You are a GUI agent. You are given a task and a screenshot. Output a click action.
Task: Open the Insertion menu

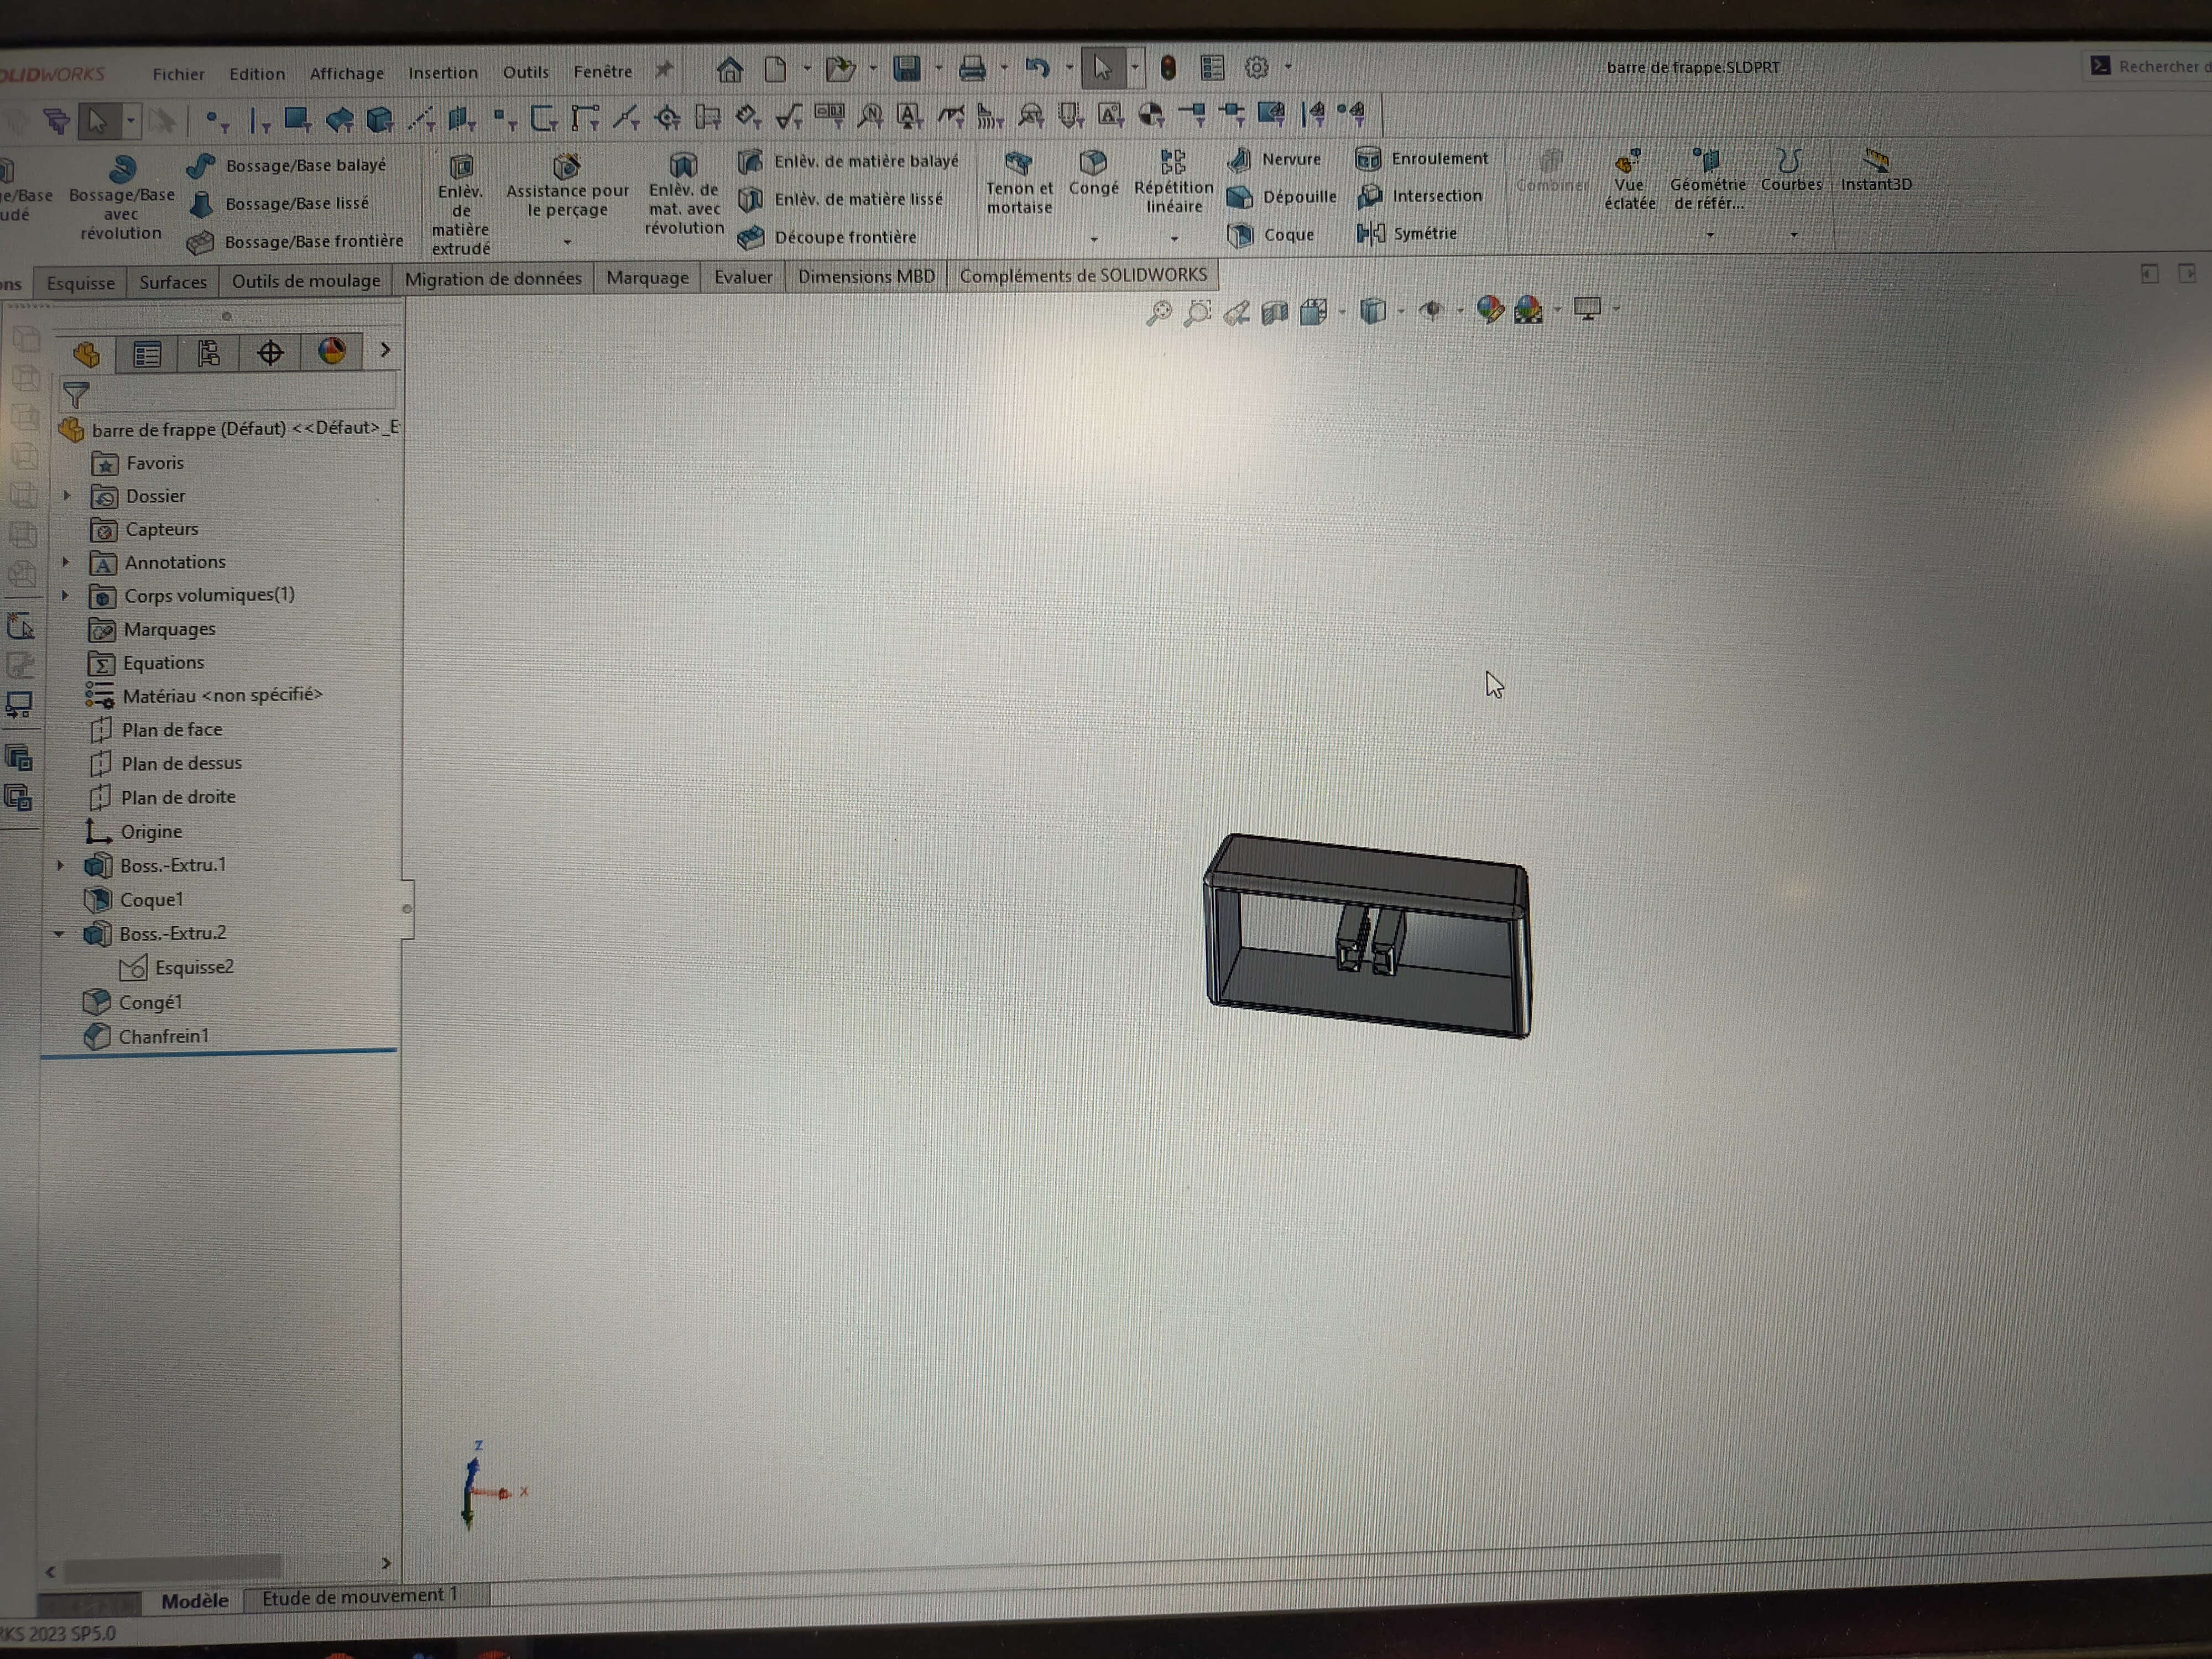[442, 73]
